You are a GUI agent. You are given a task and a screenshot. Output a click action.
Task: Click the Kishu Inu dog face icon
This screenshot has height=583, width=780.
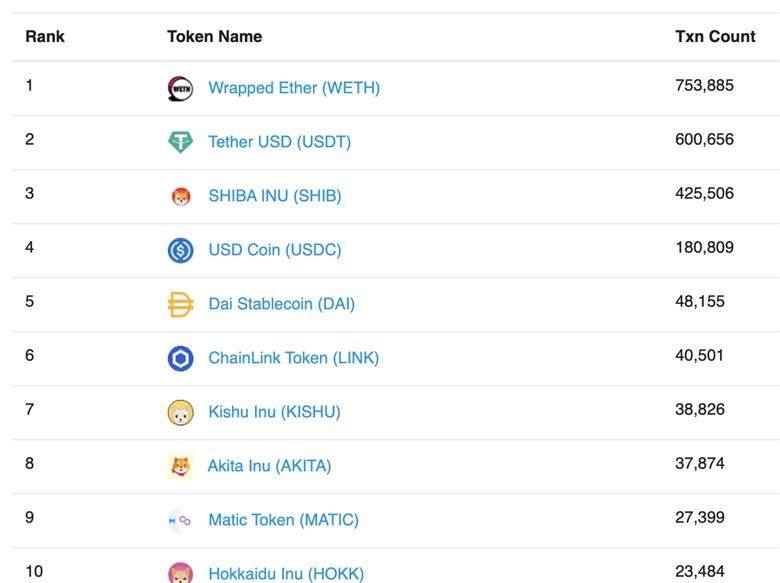pos(181,412)
